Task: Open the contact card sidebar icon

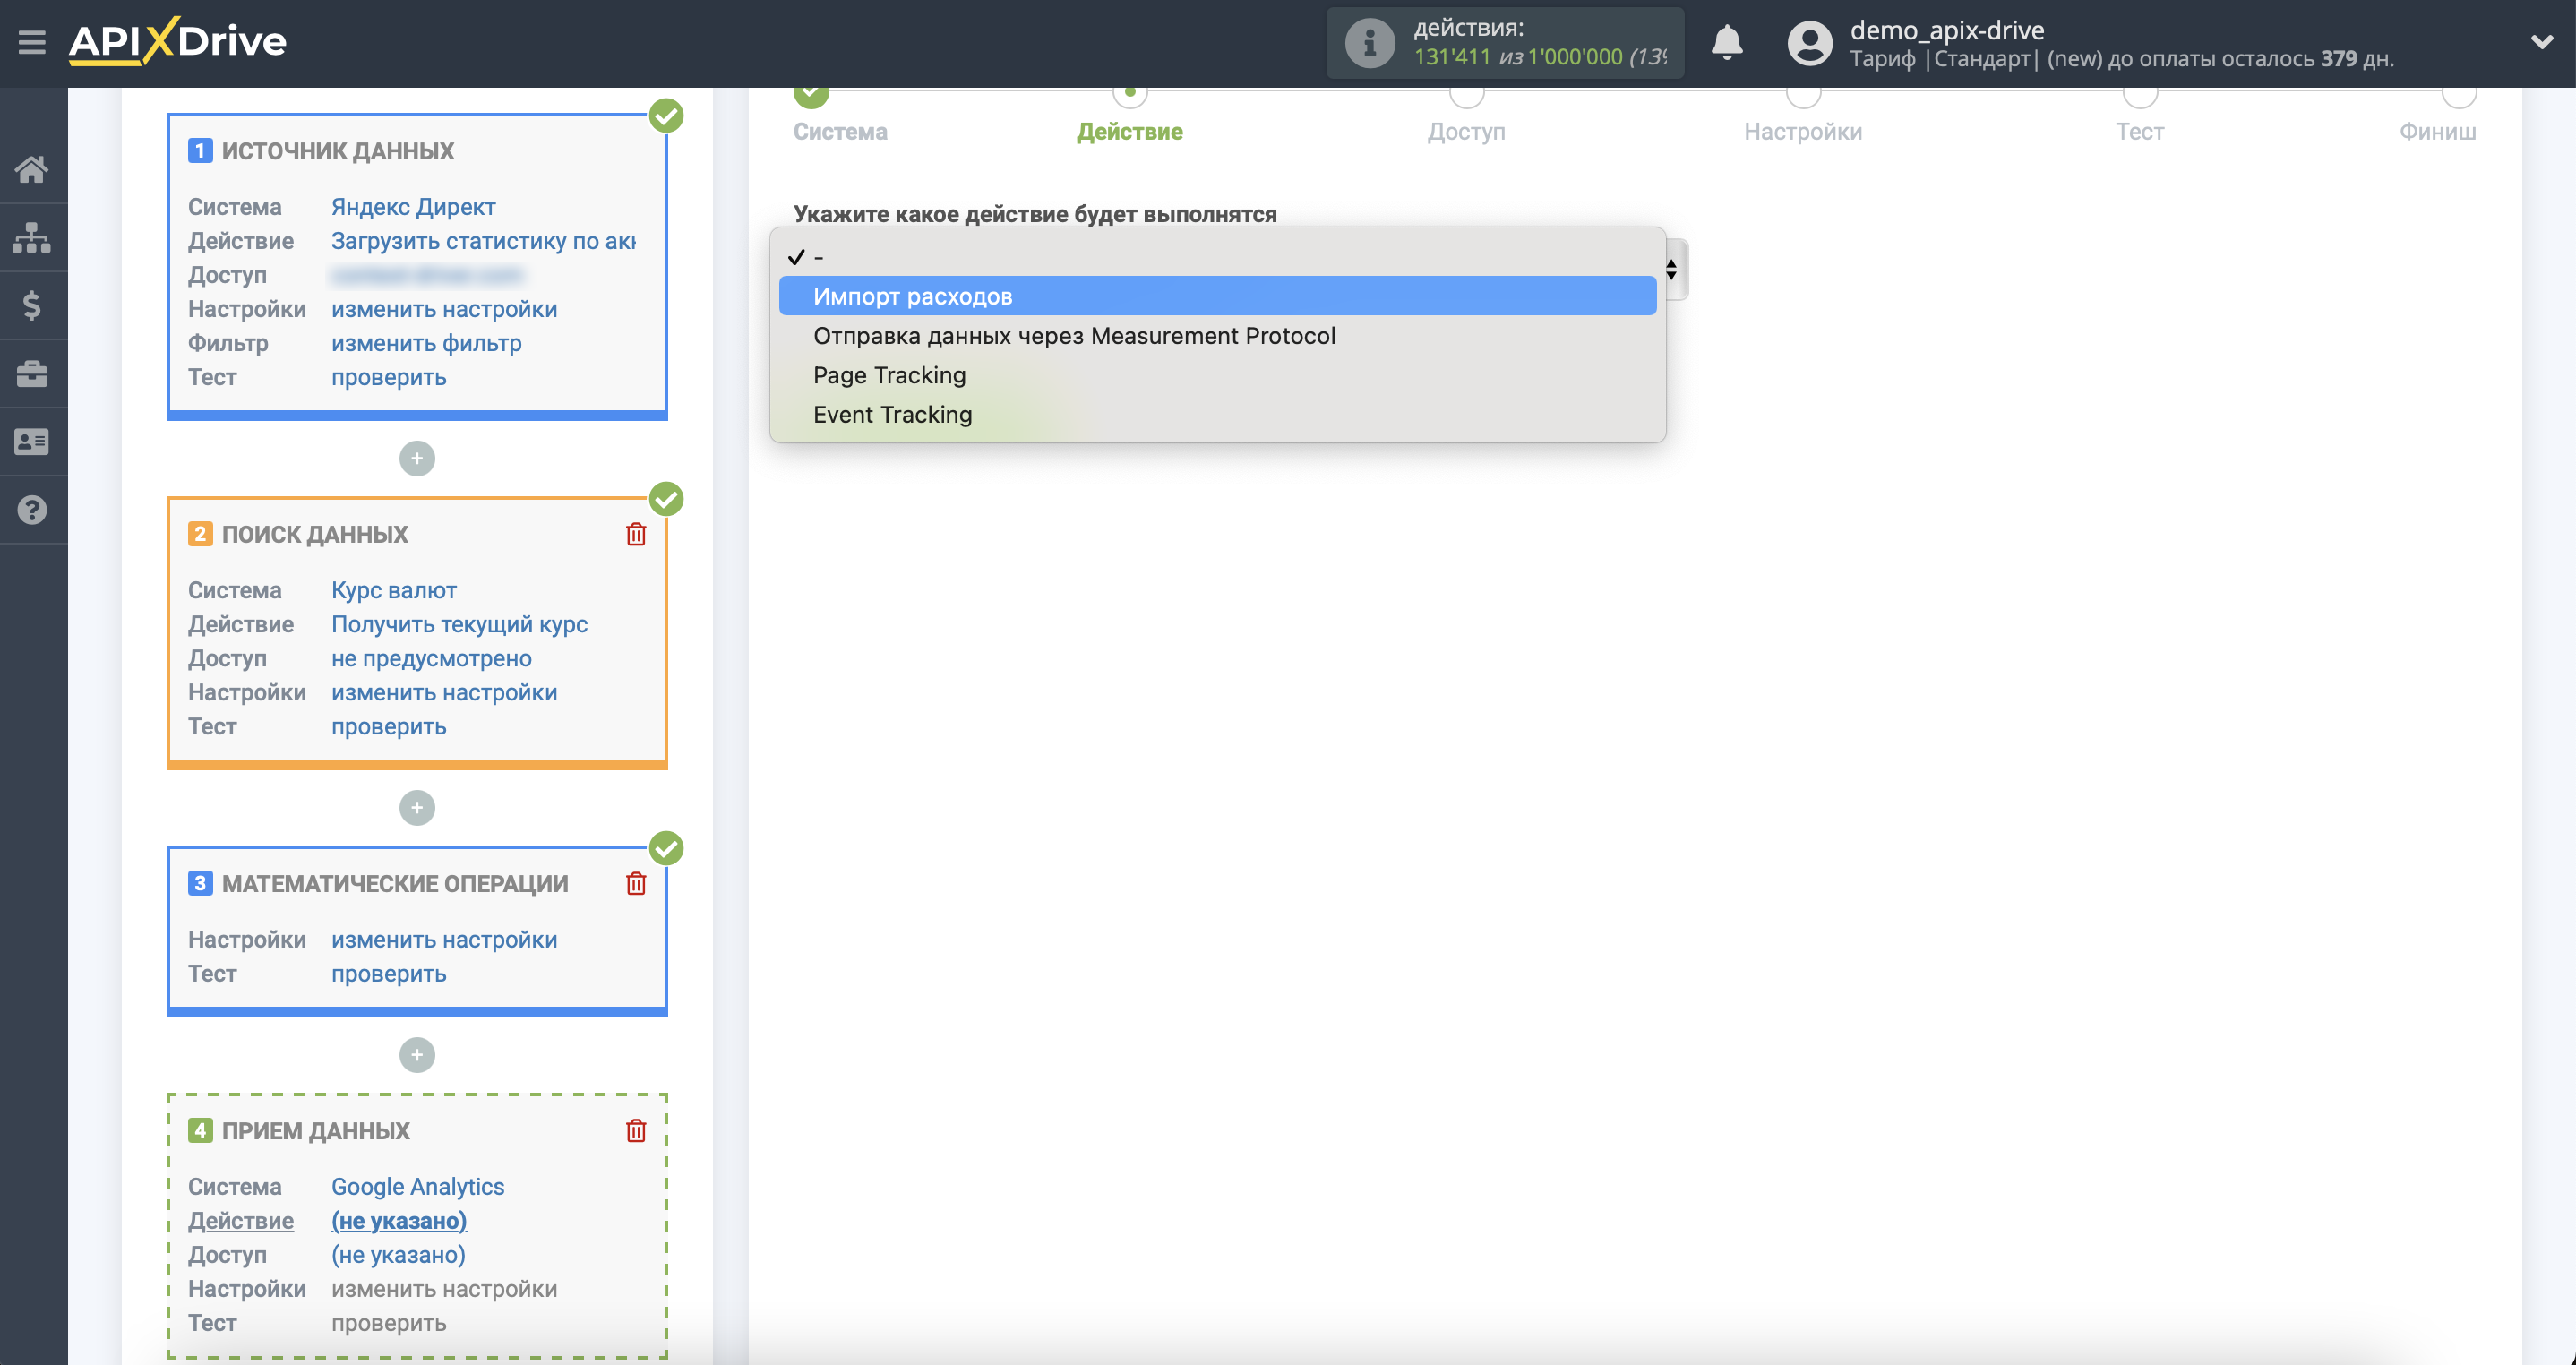Action: [x=32, y=441]
